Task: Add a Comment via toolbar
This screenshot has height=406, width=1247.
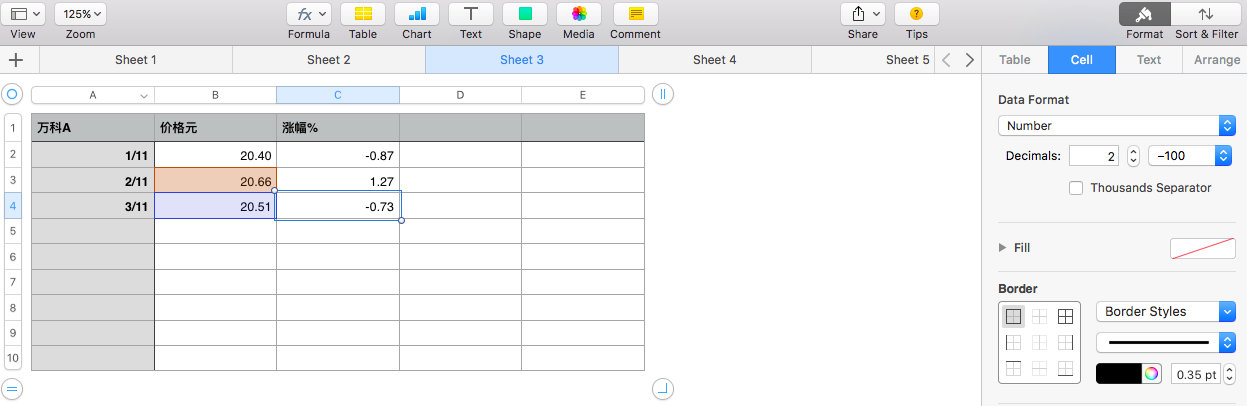Action: click(635, 14)
